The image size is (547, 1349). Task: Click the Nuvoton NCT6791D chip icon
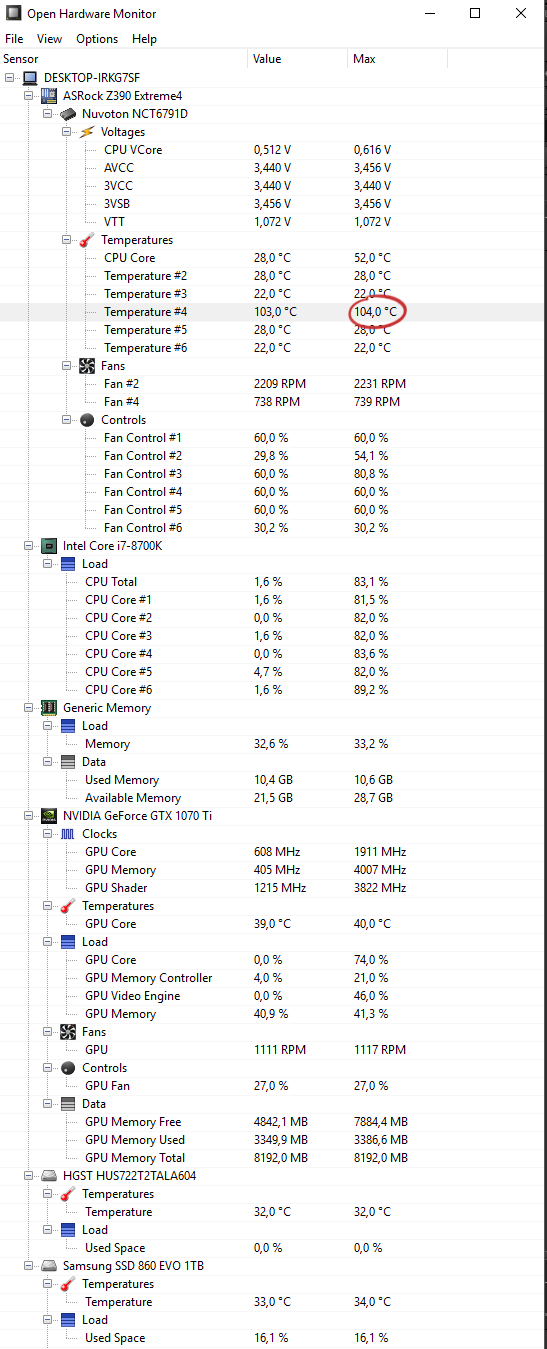(68, 114)
